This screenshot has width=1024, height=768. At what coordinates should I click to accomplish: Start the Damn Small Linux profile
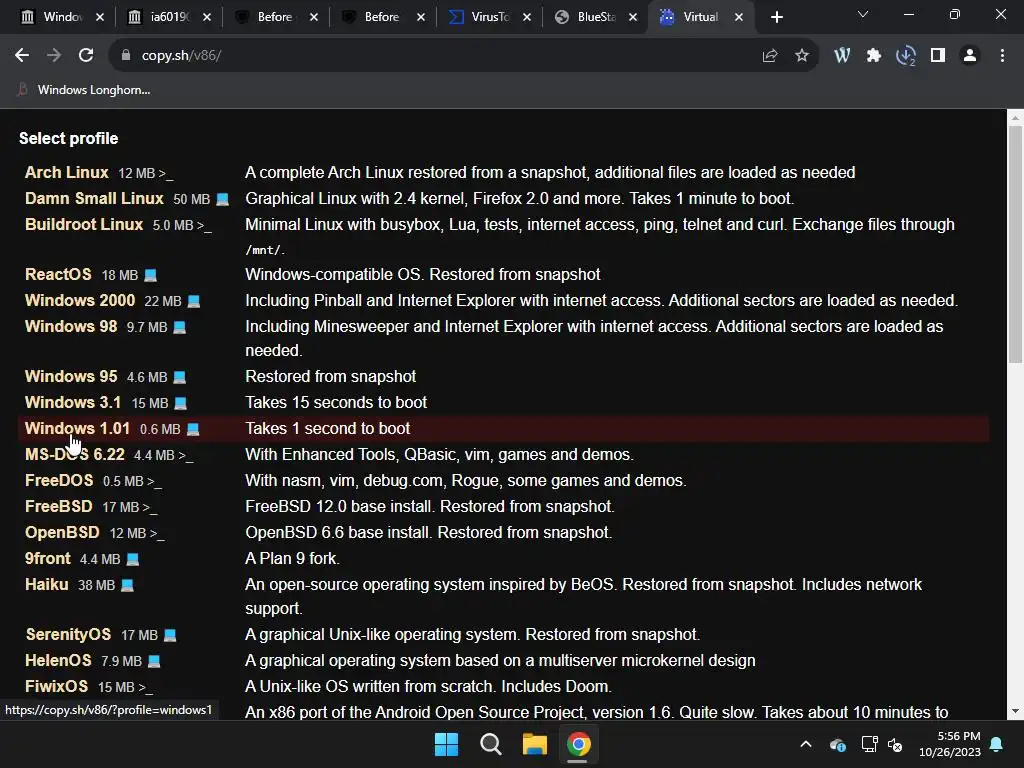tap(94, 199)
